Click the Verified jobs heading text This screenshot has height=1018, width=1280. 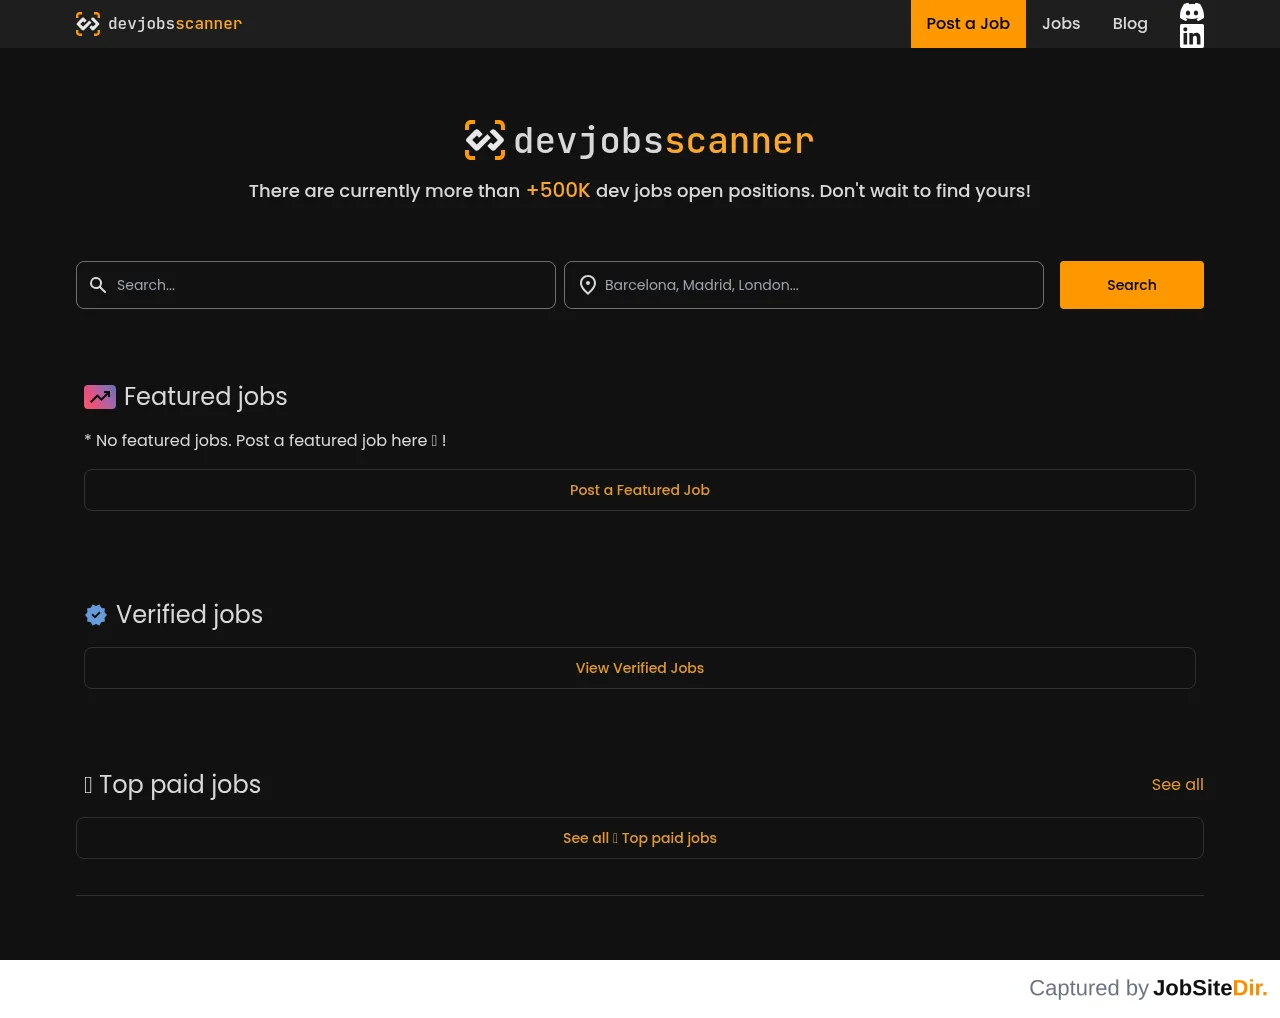190,615
